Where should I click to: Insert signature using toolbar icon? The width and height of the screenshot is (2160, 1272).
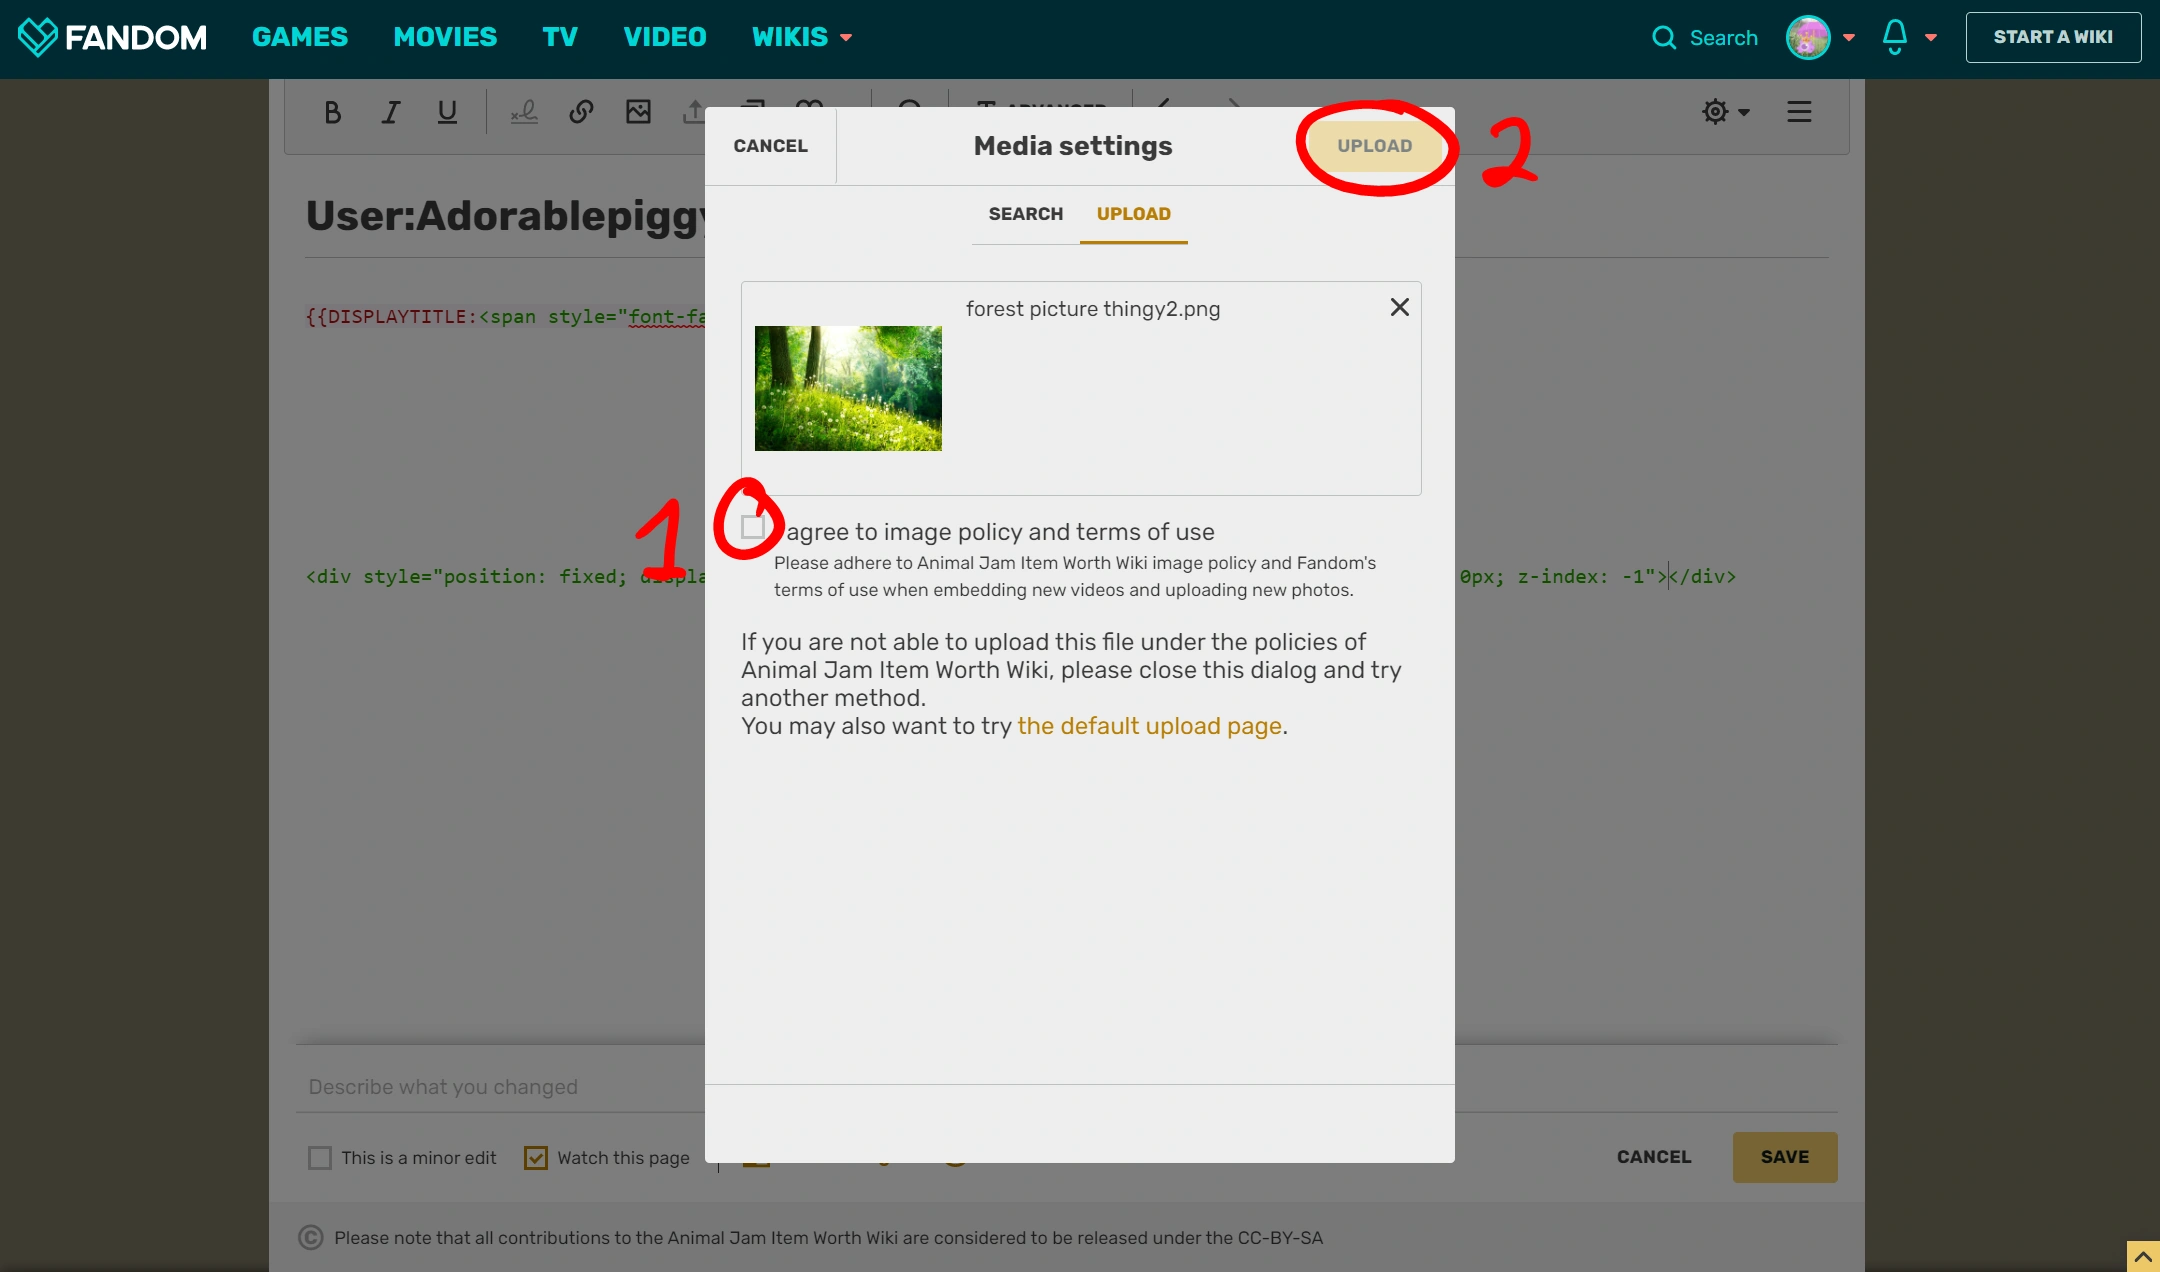524,112
